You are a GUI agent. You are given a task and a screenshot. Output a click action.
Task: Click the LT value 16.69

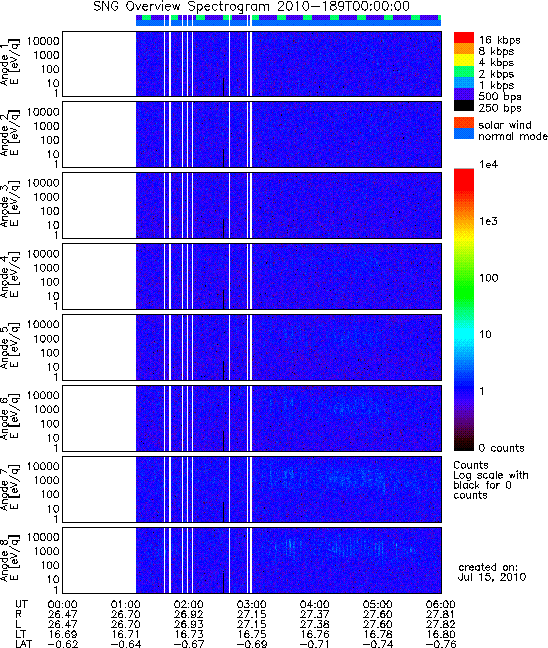click(x=62, y=634)
